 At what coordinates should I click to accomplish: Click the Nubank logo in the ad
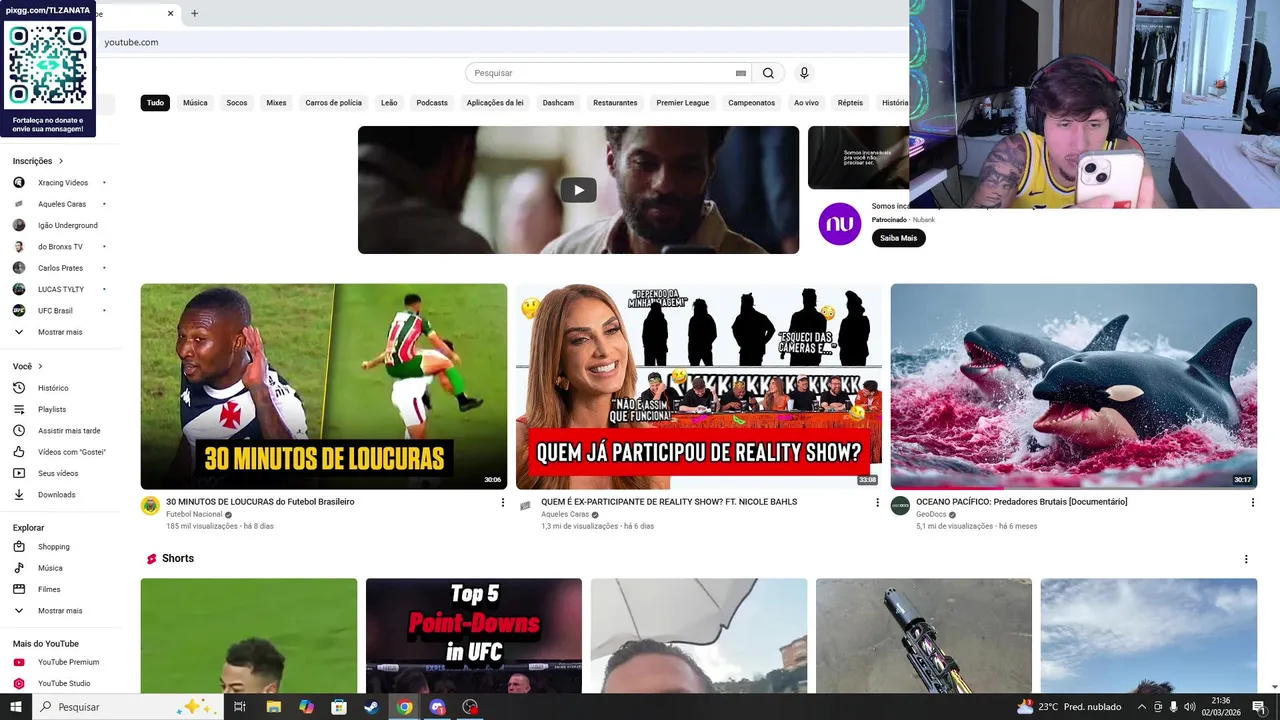pos(840,223)
